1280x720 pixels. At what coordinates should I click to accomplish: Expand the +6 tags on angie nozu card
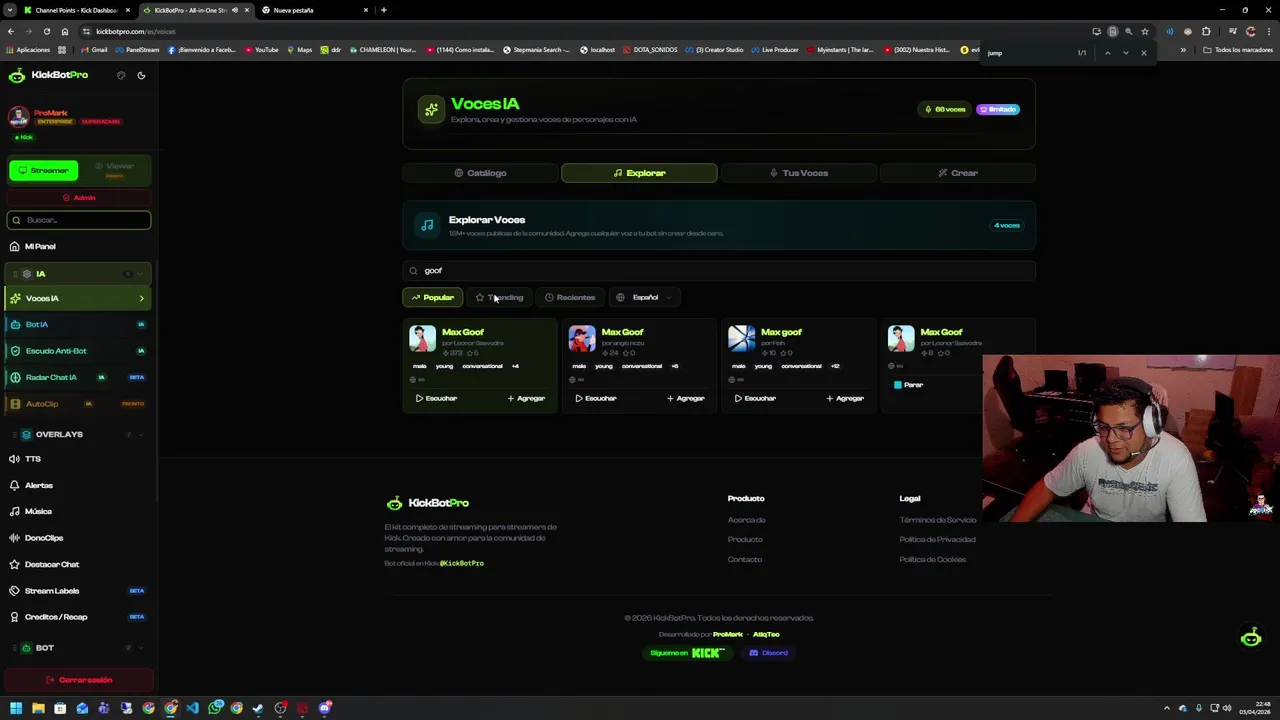click(x=674, y=366)
